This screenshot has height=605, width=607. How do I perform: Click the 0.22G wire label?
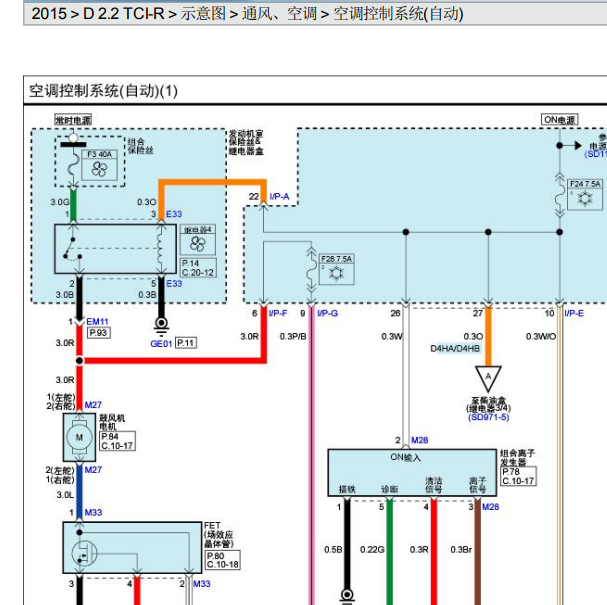(372, 549)
